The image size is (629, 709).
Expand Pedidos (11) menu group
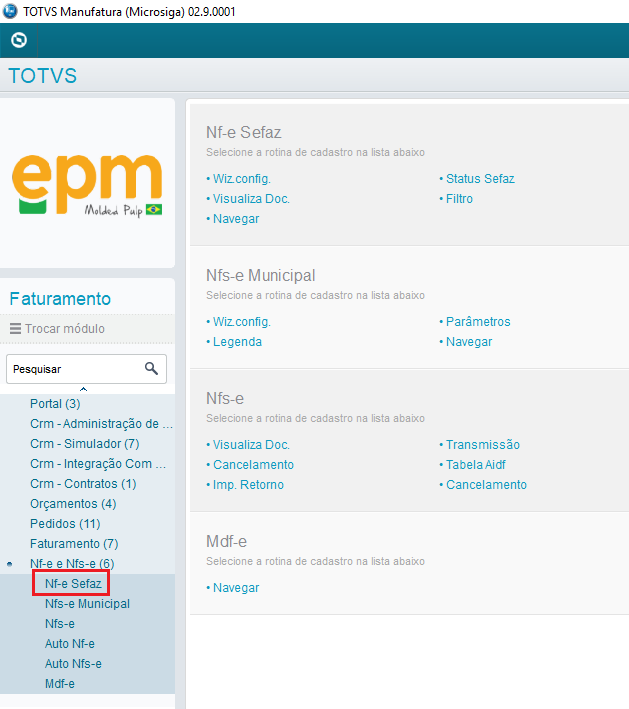(x=65, y=524)
